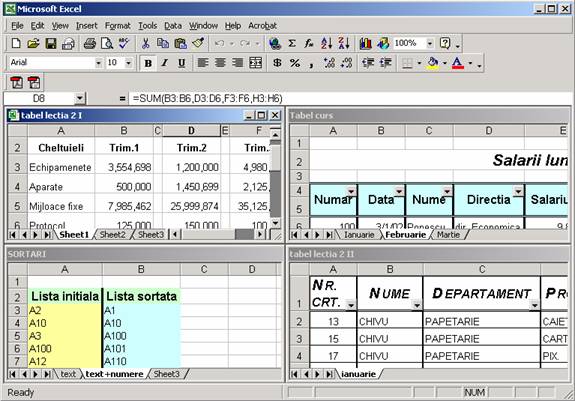575x401 pixels.
Task: Select the Sort Ascending icon
Action: [326, 44]
